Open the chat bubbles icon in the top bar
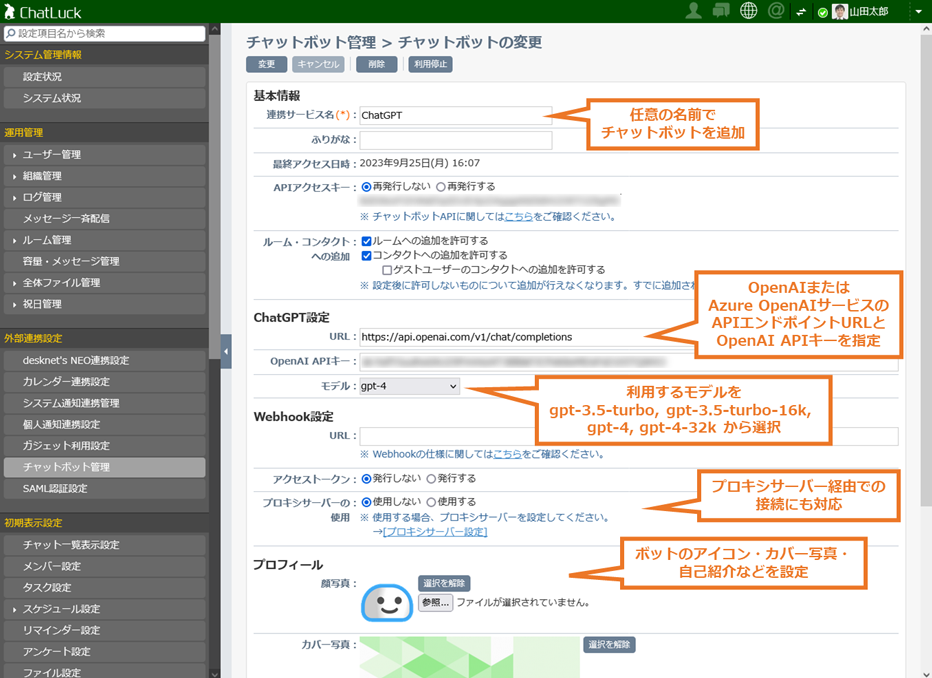The width and height of the screenshot is (932, 678). [x=721, y=10]
